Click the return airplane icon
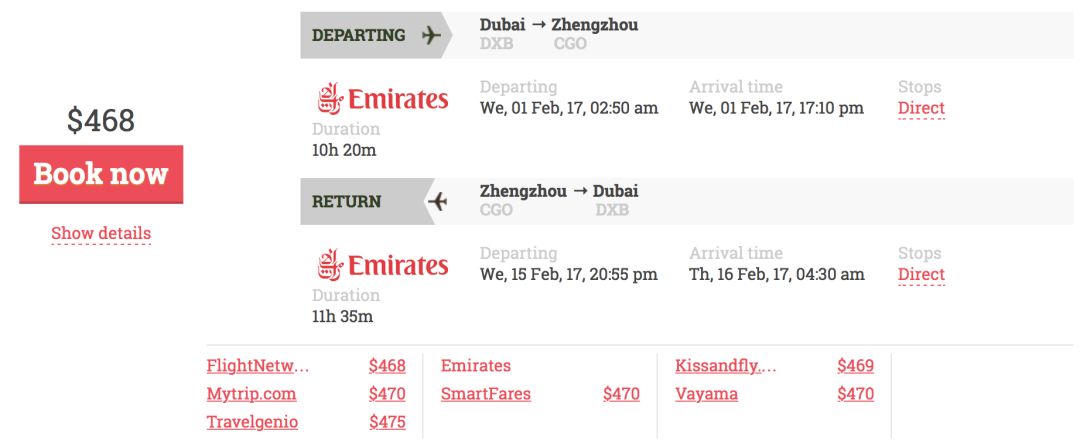Image resolution: width=1080 pixels, height=444 pixels. click(437, 202)
